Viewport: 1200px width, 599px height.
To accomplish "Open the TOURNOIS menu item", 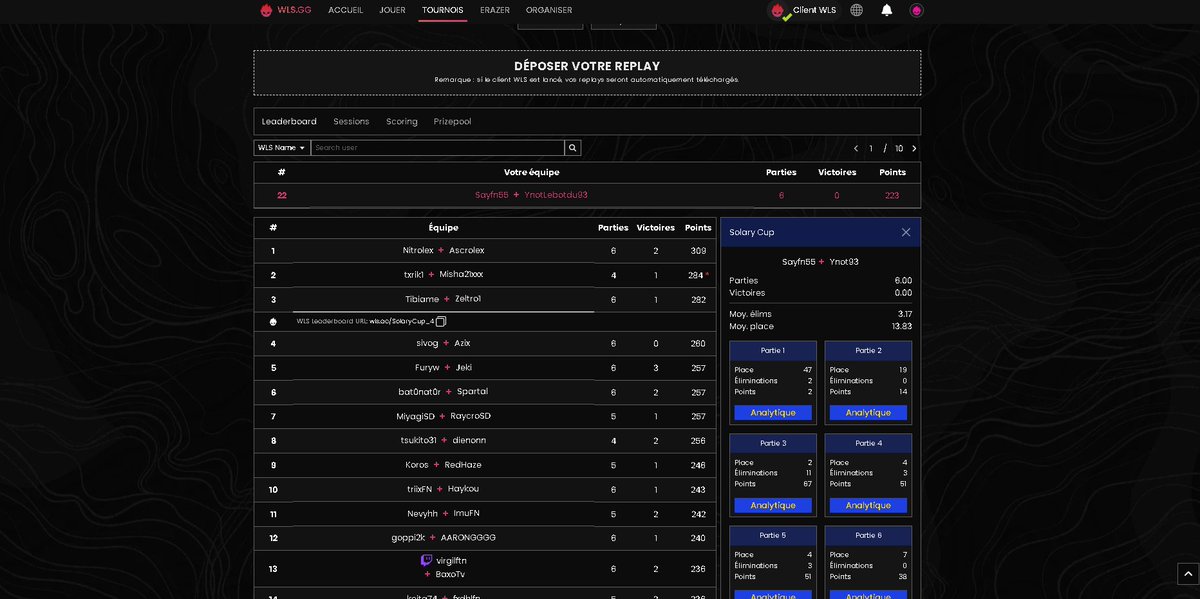I will tap(443, 10).
